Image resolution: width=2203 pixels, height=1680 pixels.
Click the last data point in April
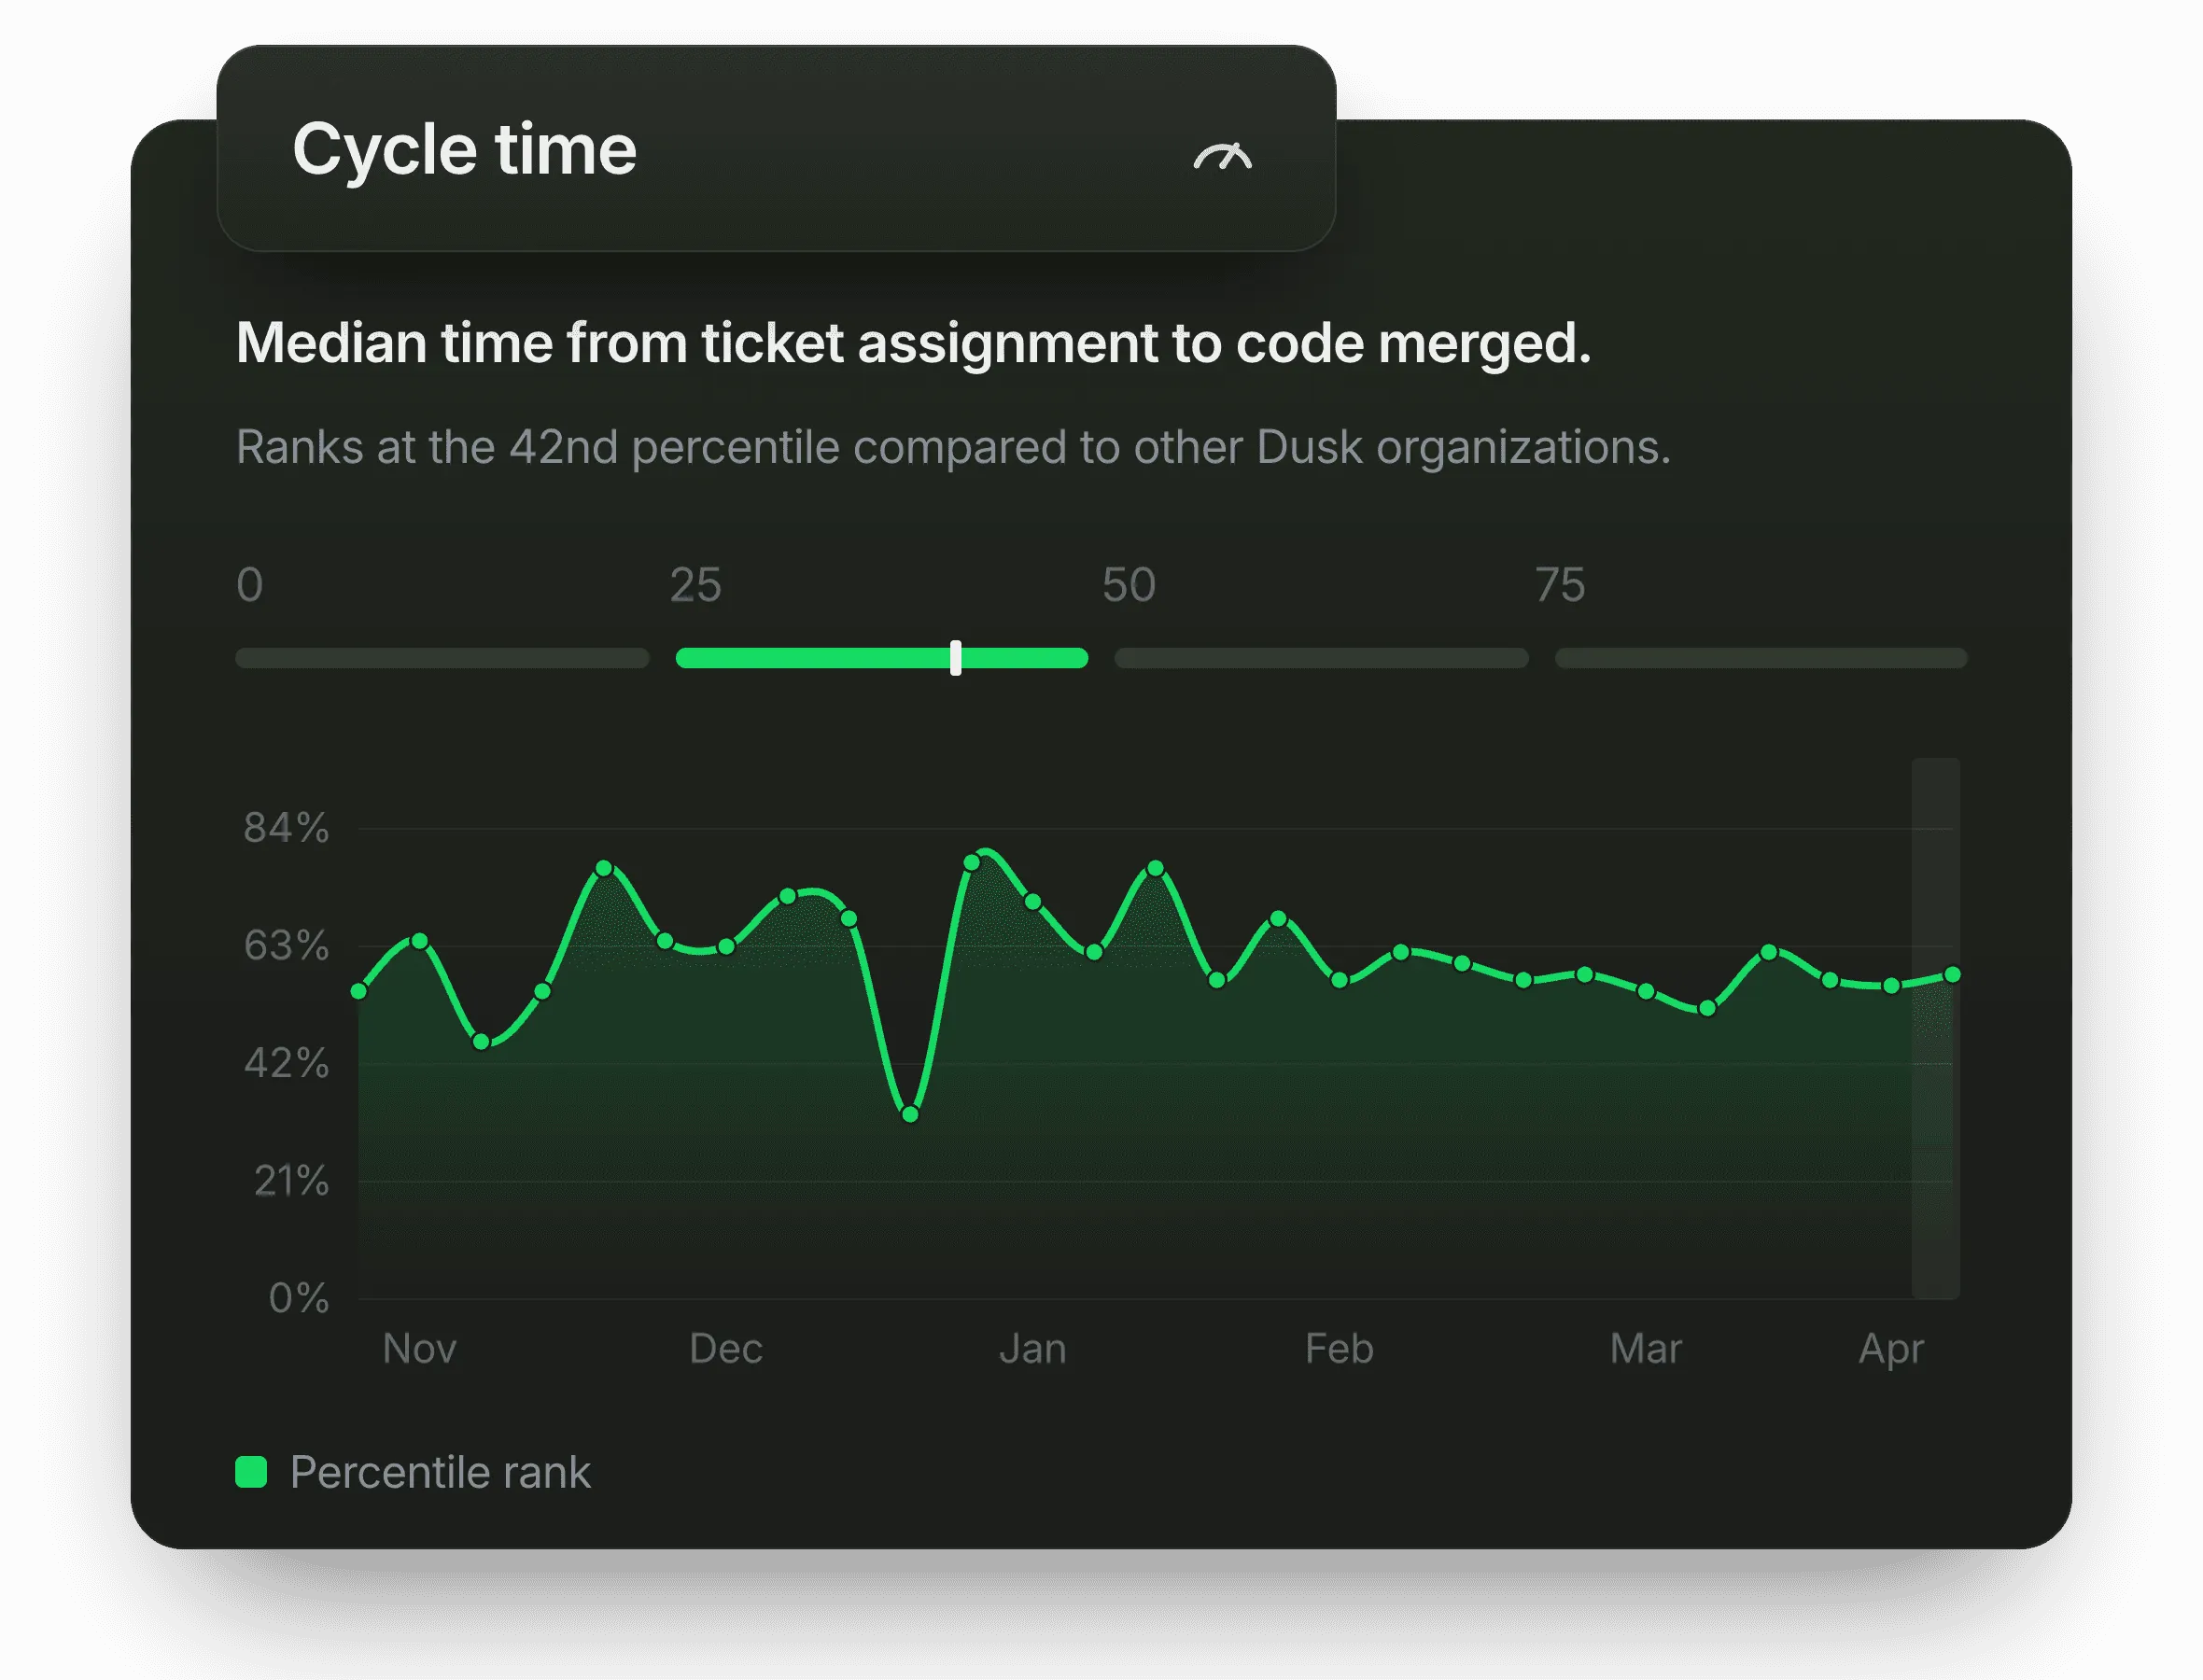1952,974
